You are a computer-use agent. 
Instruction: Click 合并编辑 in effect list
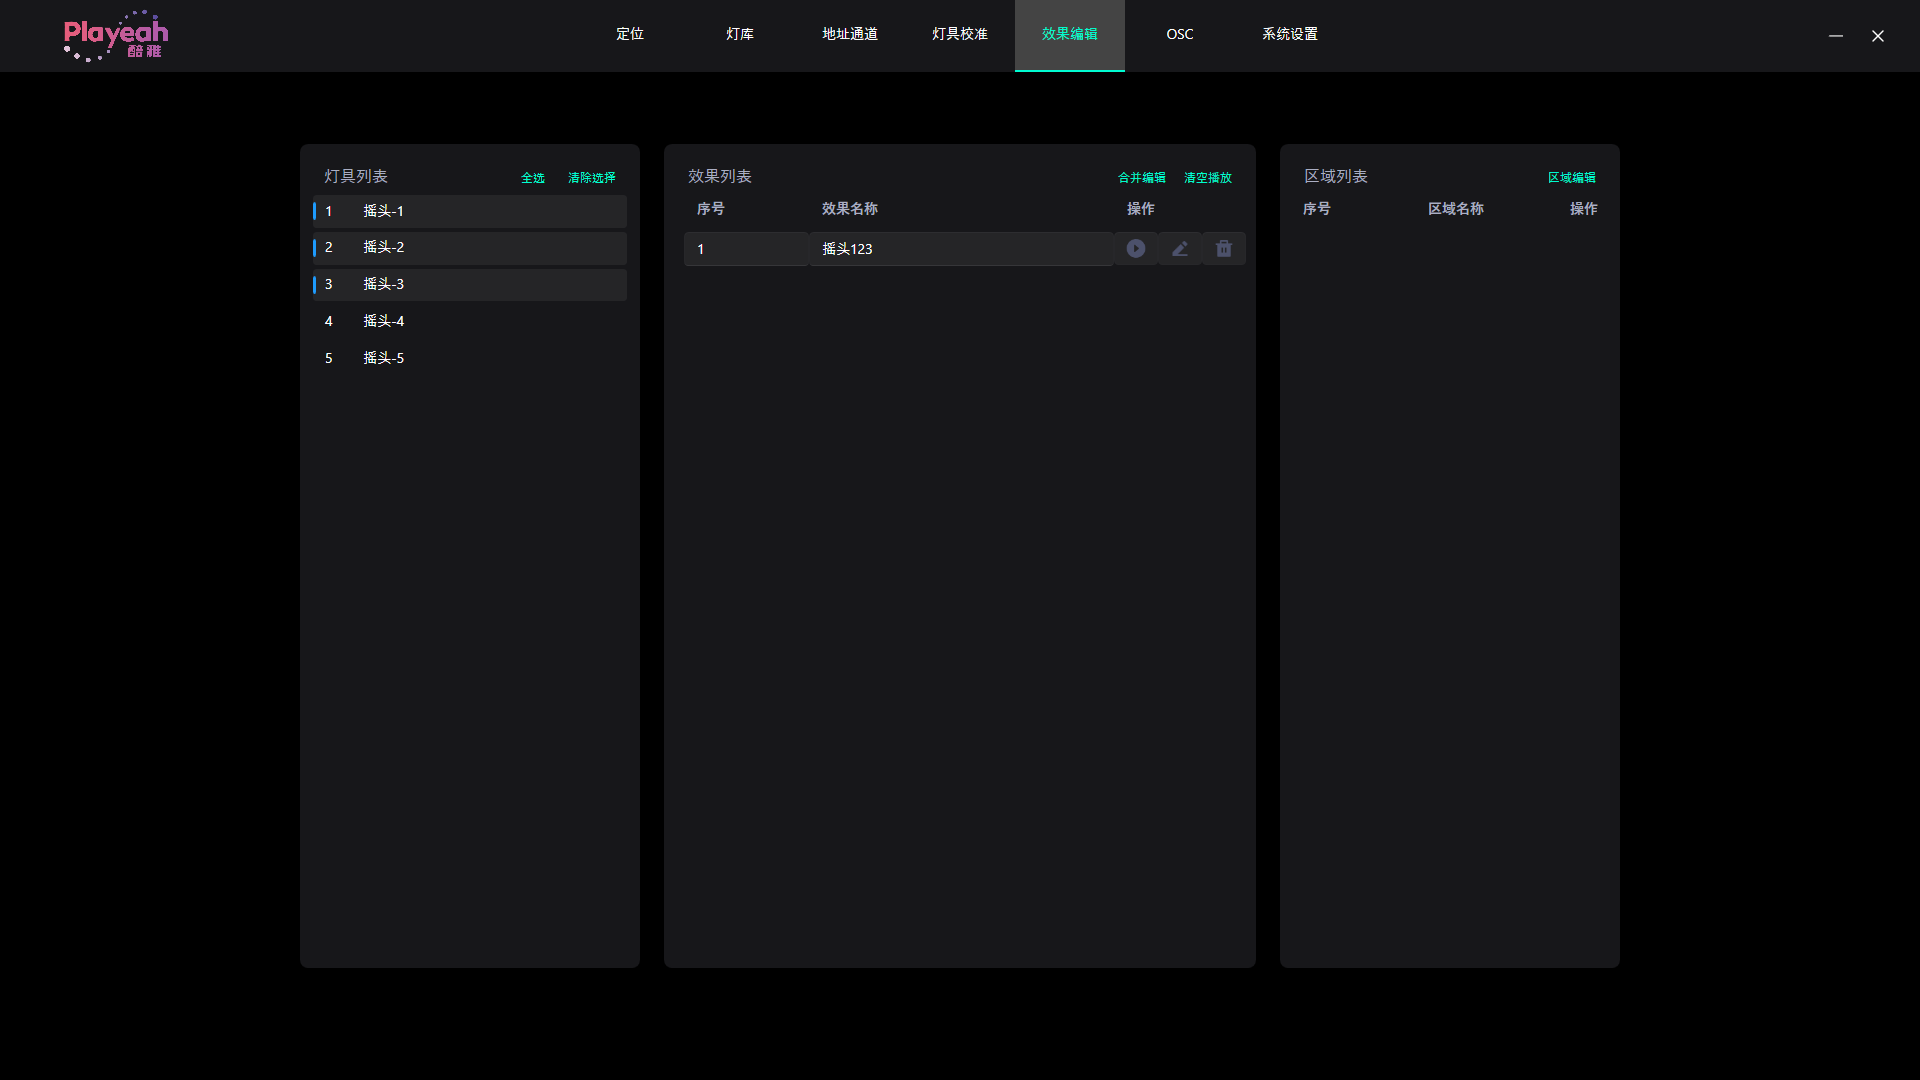click(1142, 178)
